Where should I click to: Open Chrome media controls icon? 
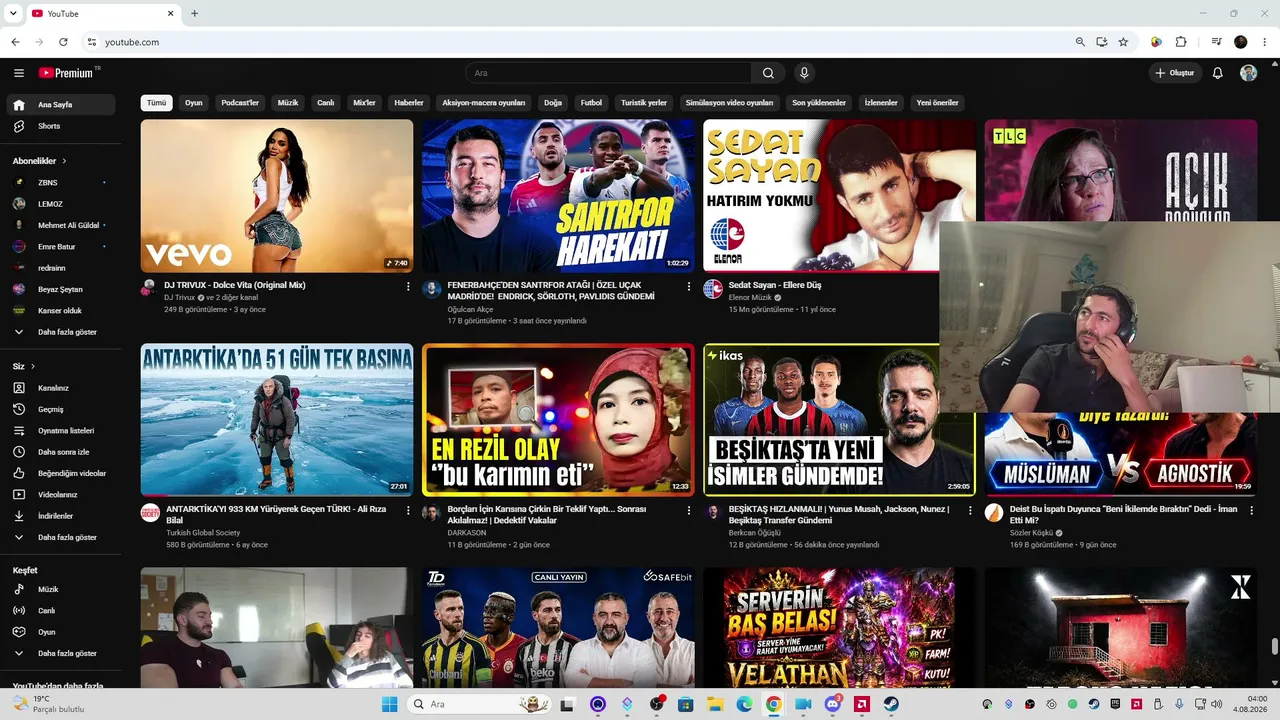pos(1216,42)
